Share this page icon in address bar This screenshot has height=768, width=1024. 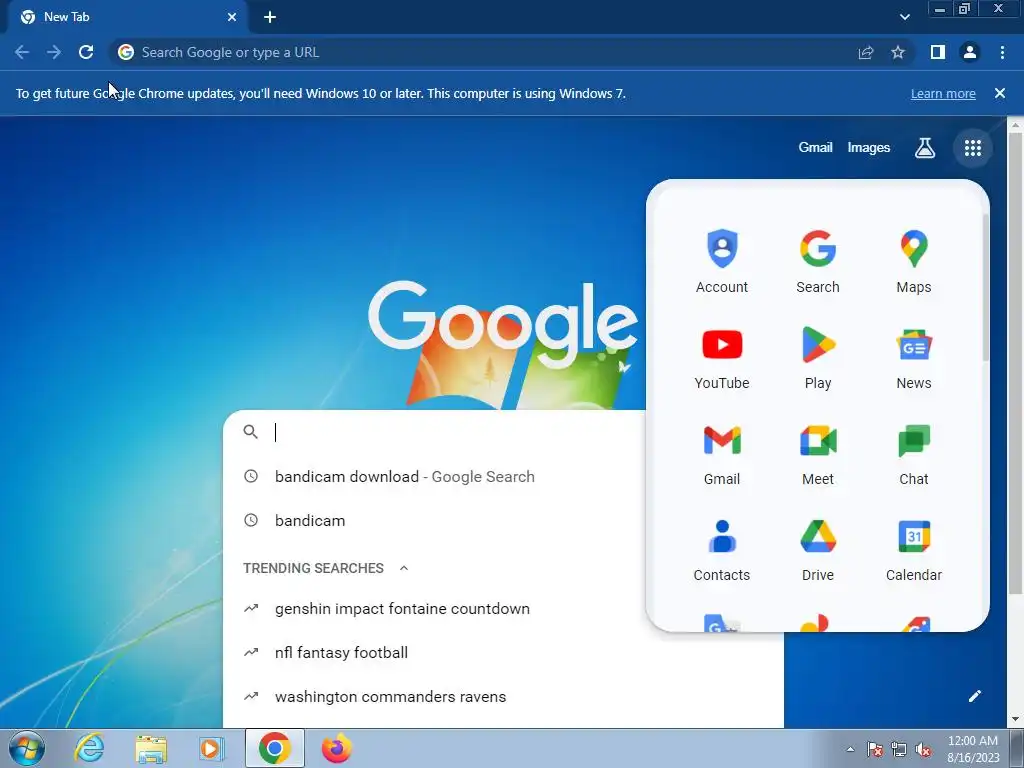(x=866, y=52)
